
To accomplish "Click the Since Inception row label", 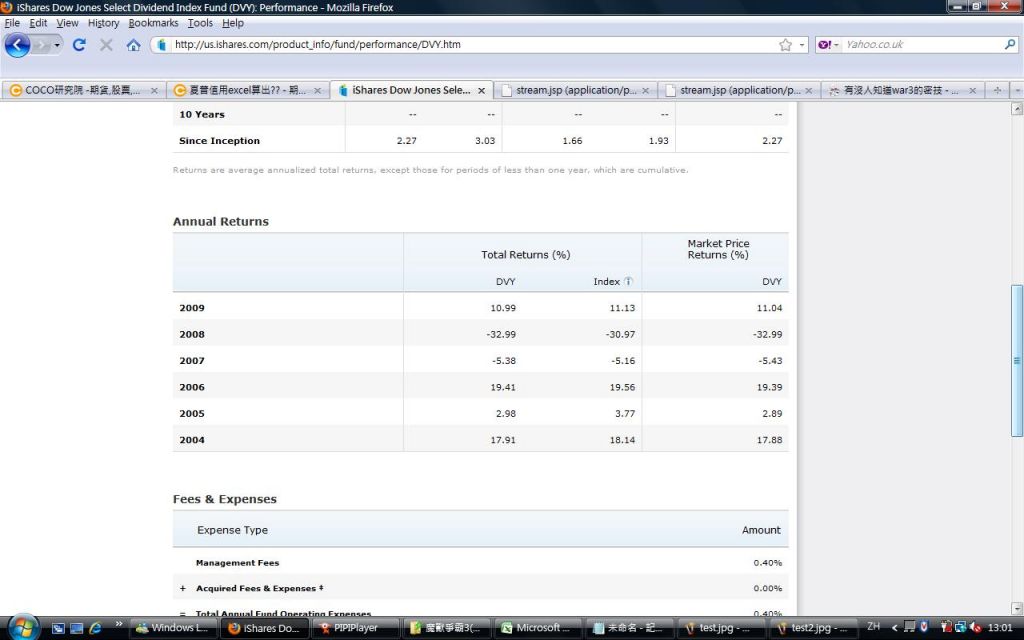I will 219,140.
